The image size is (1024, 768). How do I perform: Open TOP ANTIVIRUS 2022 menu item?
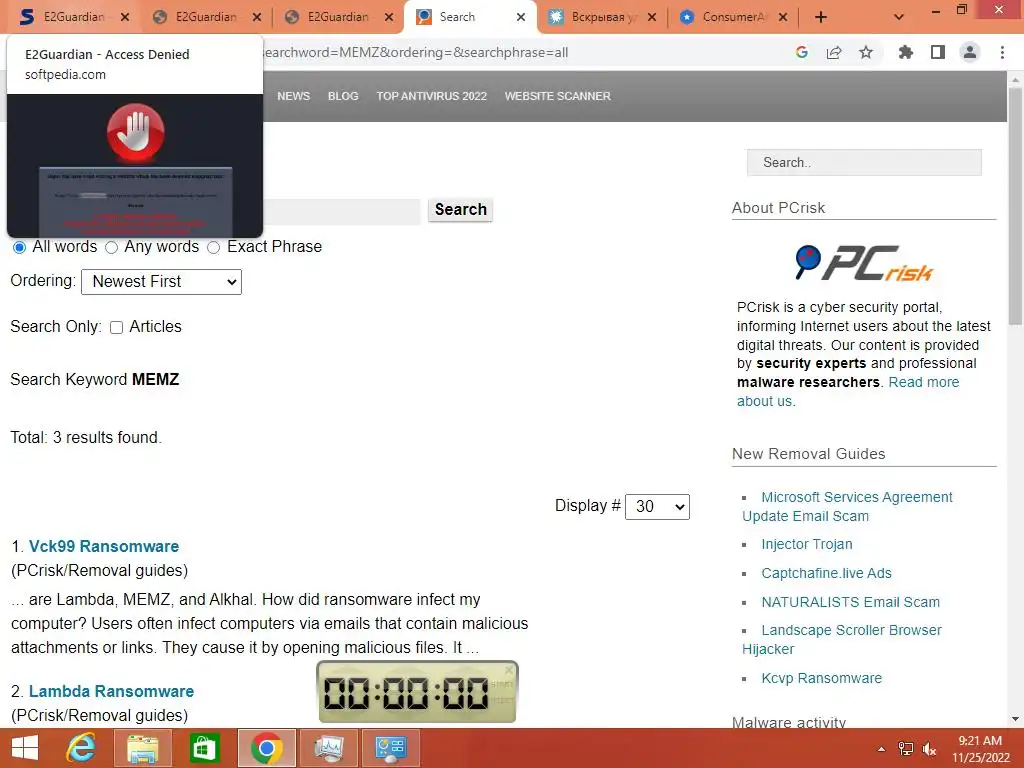(x=432, y=96)
